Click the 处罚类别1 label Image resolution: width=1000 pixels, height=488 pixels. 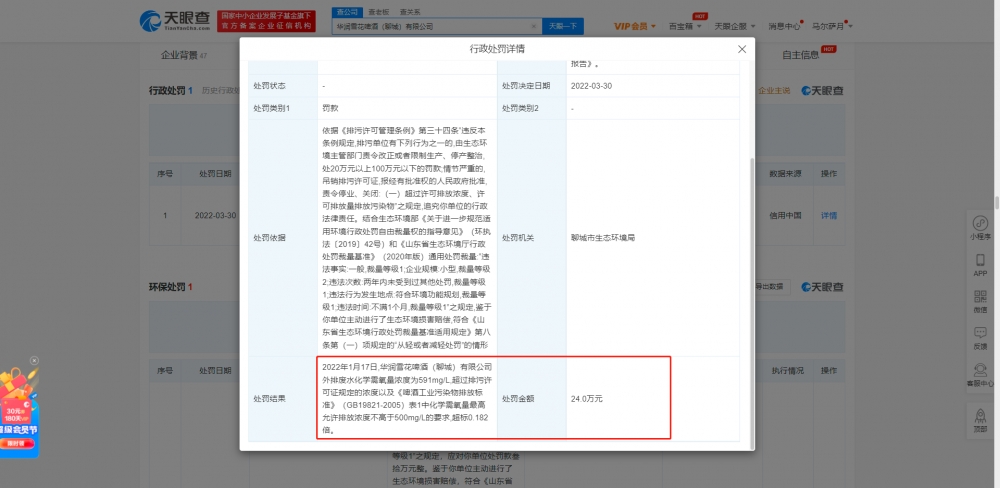click(x=272, y=108)
